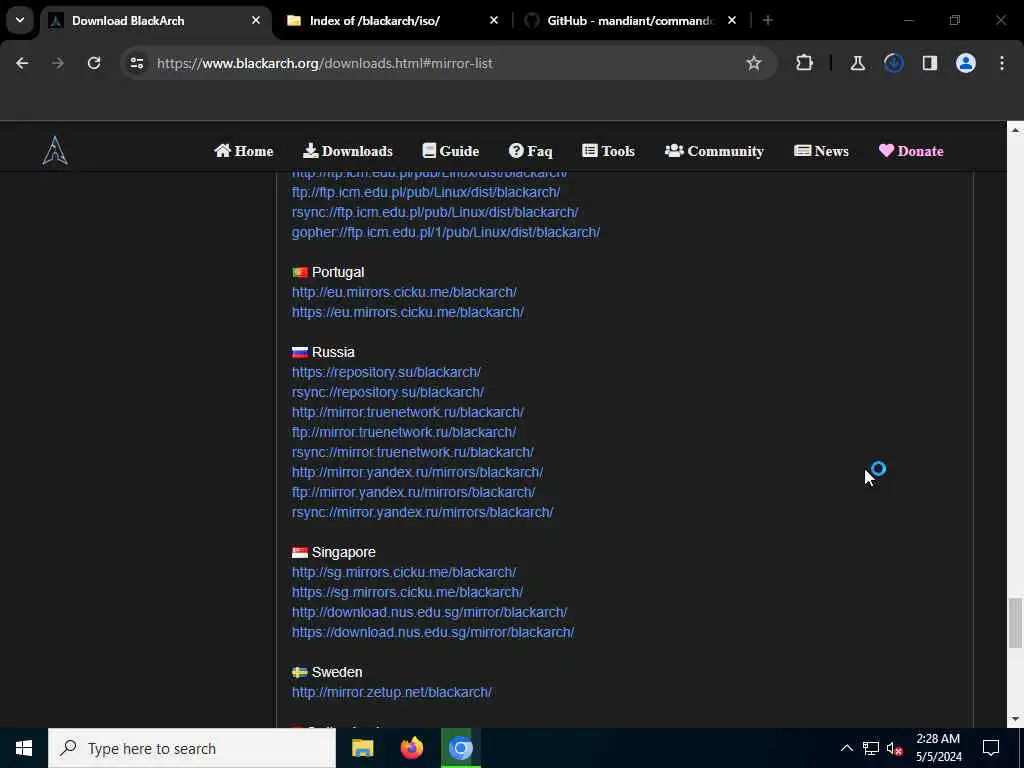
Task: Open http://download.nus.edu.sg/mirror/blackarch/ link
Action: 430,612
